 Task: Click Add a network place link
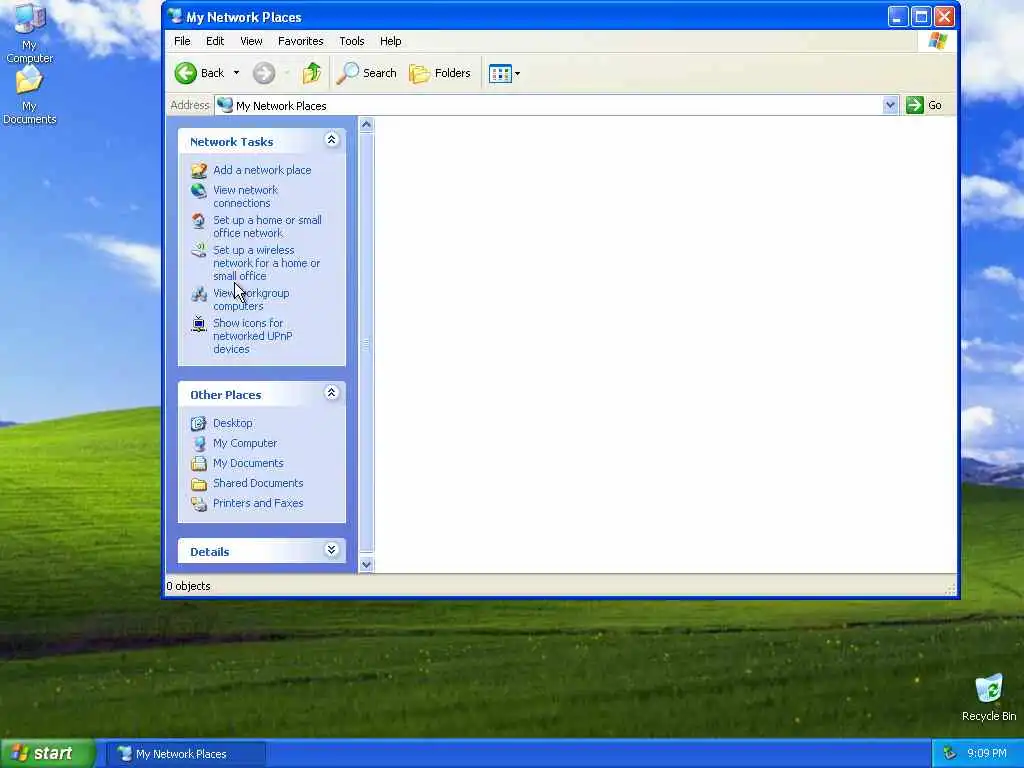coord(262,170)
